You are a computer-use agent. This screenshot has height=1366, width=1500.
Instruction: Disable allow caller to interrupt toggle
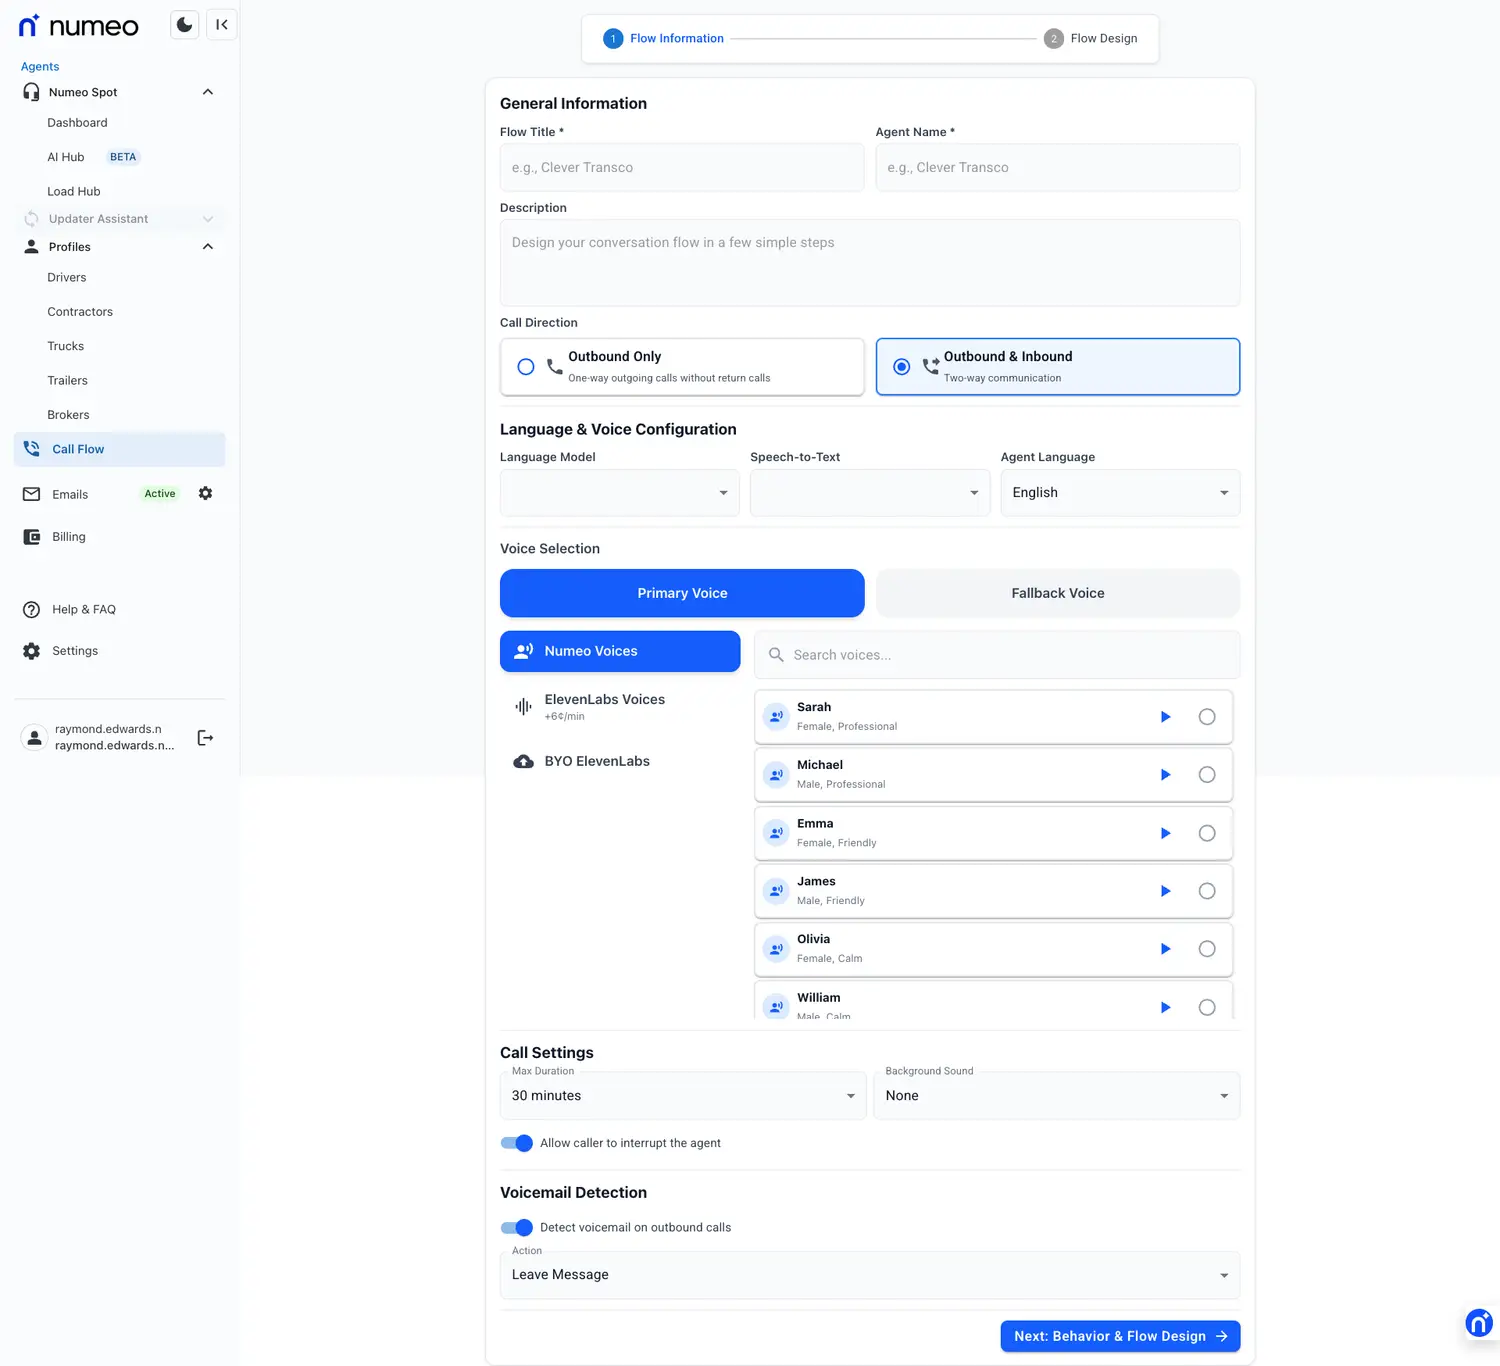click(x=517, y=1143)
